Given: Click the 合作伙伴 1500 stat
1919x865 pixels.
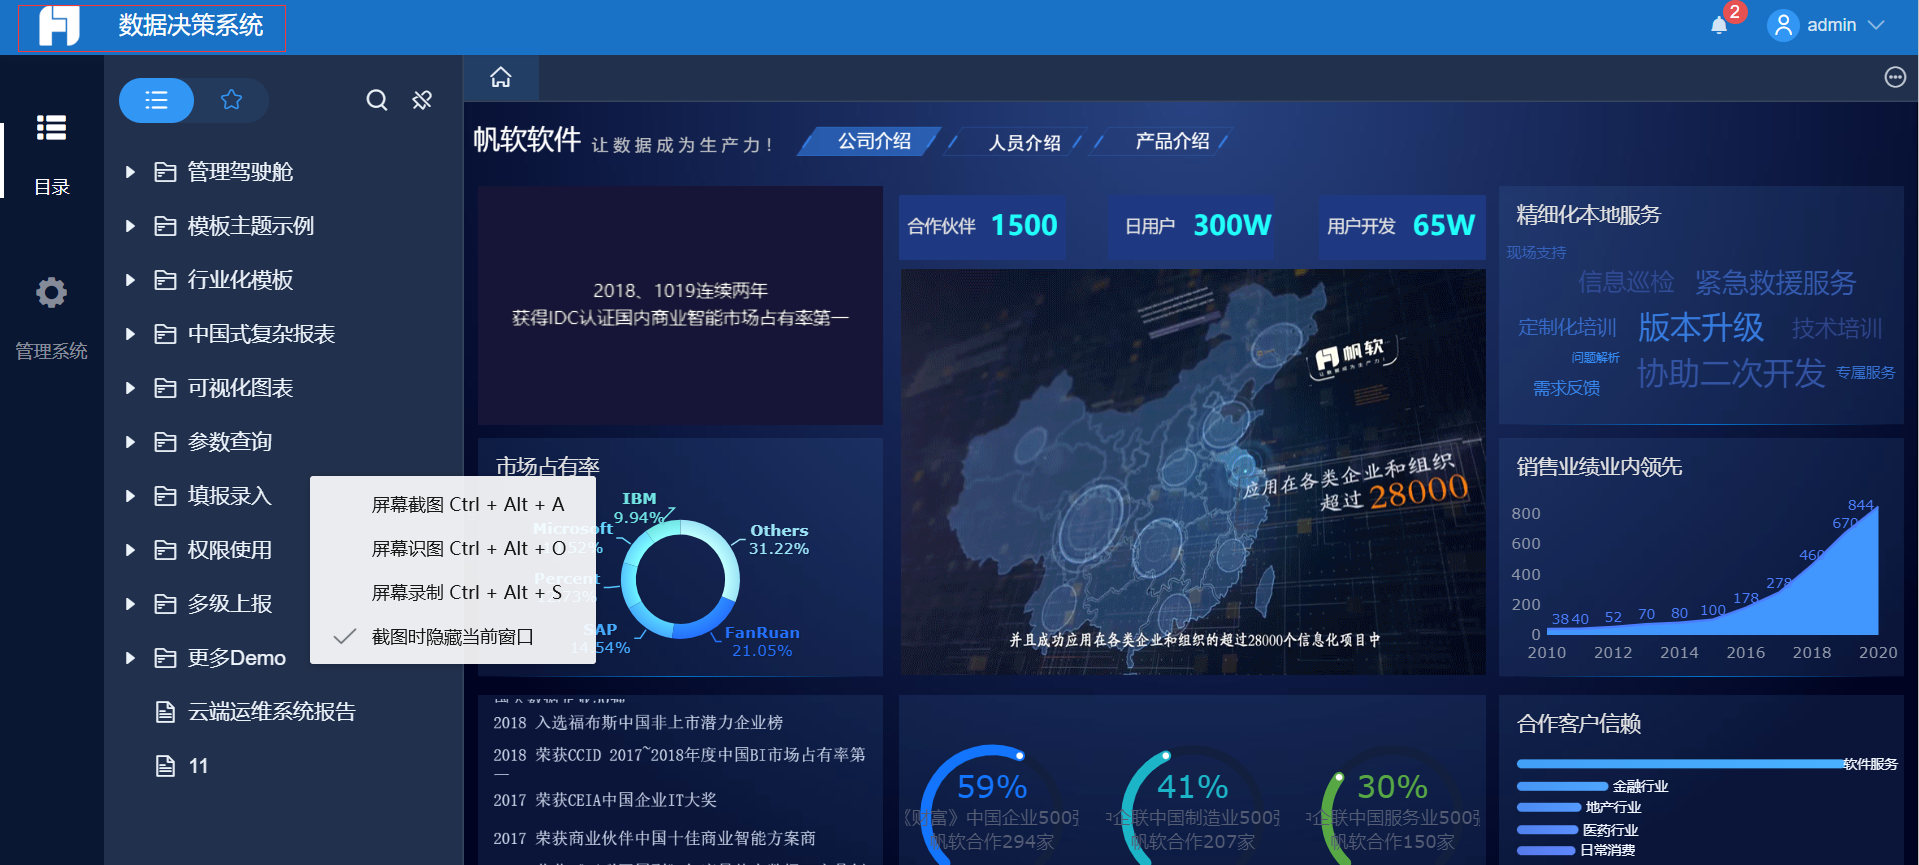Looking at the screenshot, I should click(982, 226).
